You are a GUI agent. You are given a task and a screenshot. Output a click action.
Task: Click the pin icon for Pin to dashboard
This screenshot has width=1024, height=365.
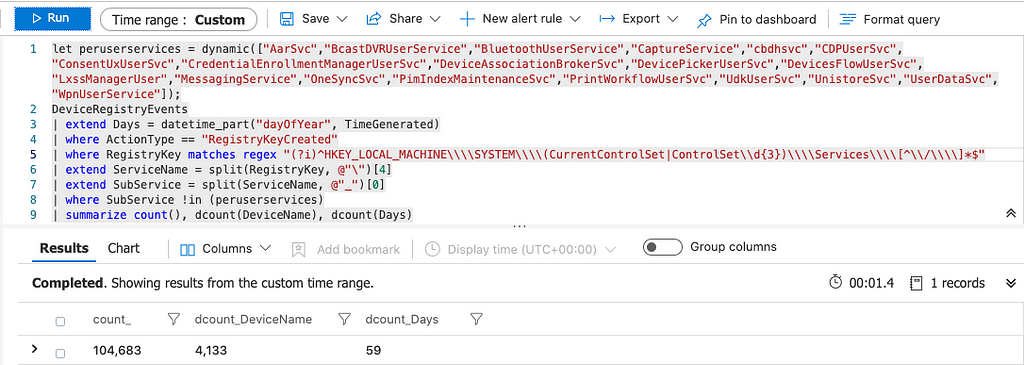tap(705, 20)
